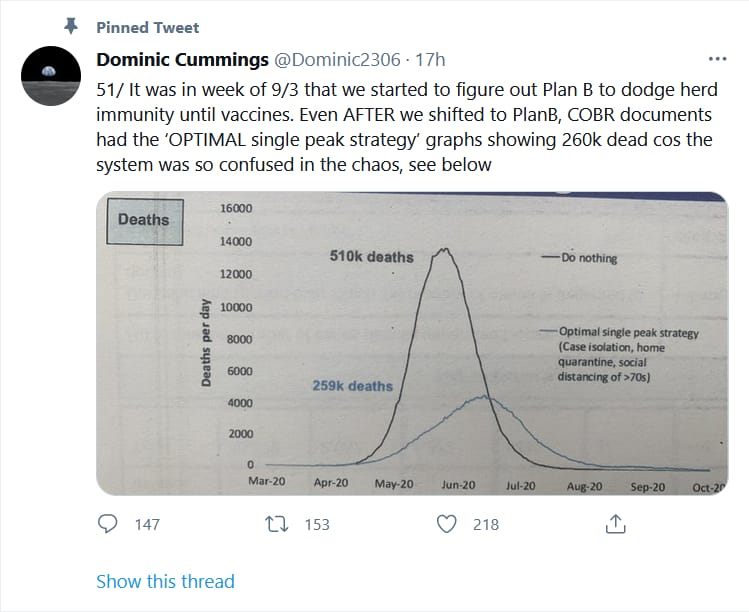Viewport: 749px width, 612px height.
Task: Click the share upload icon
Action: 616,524
